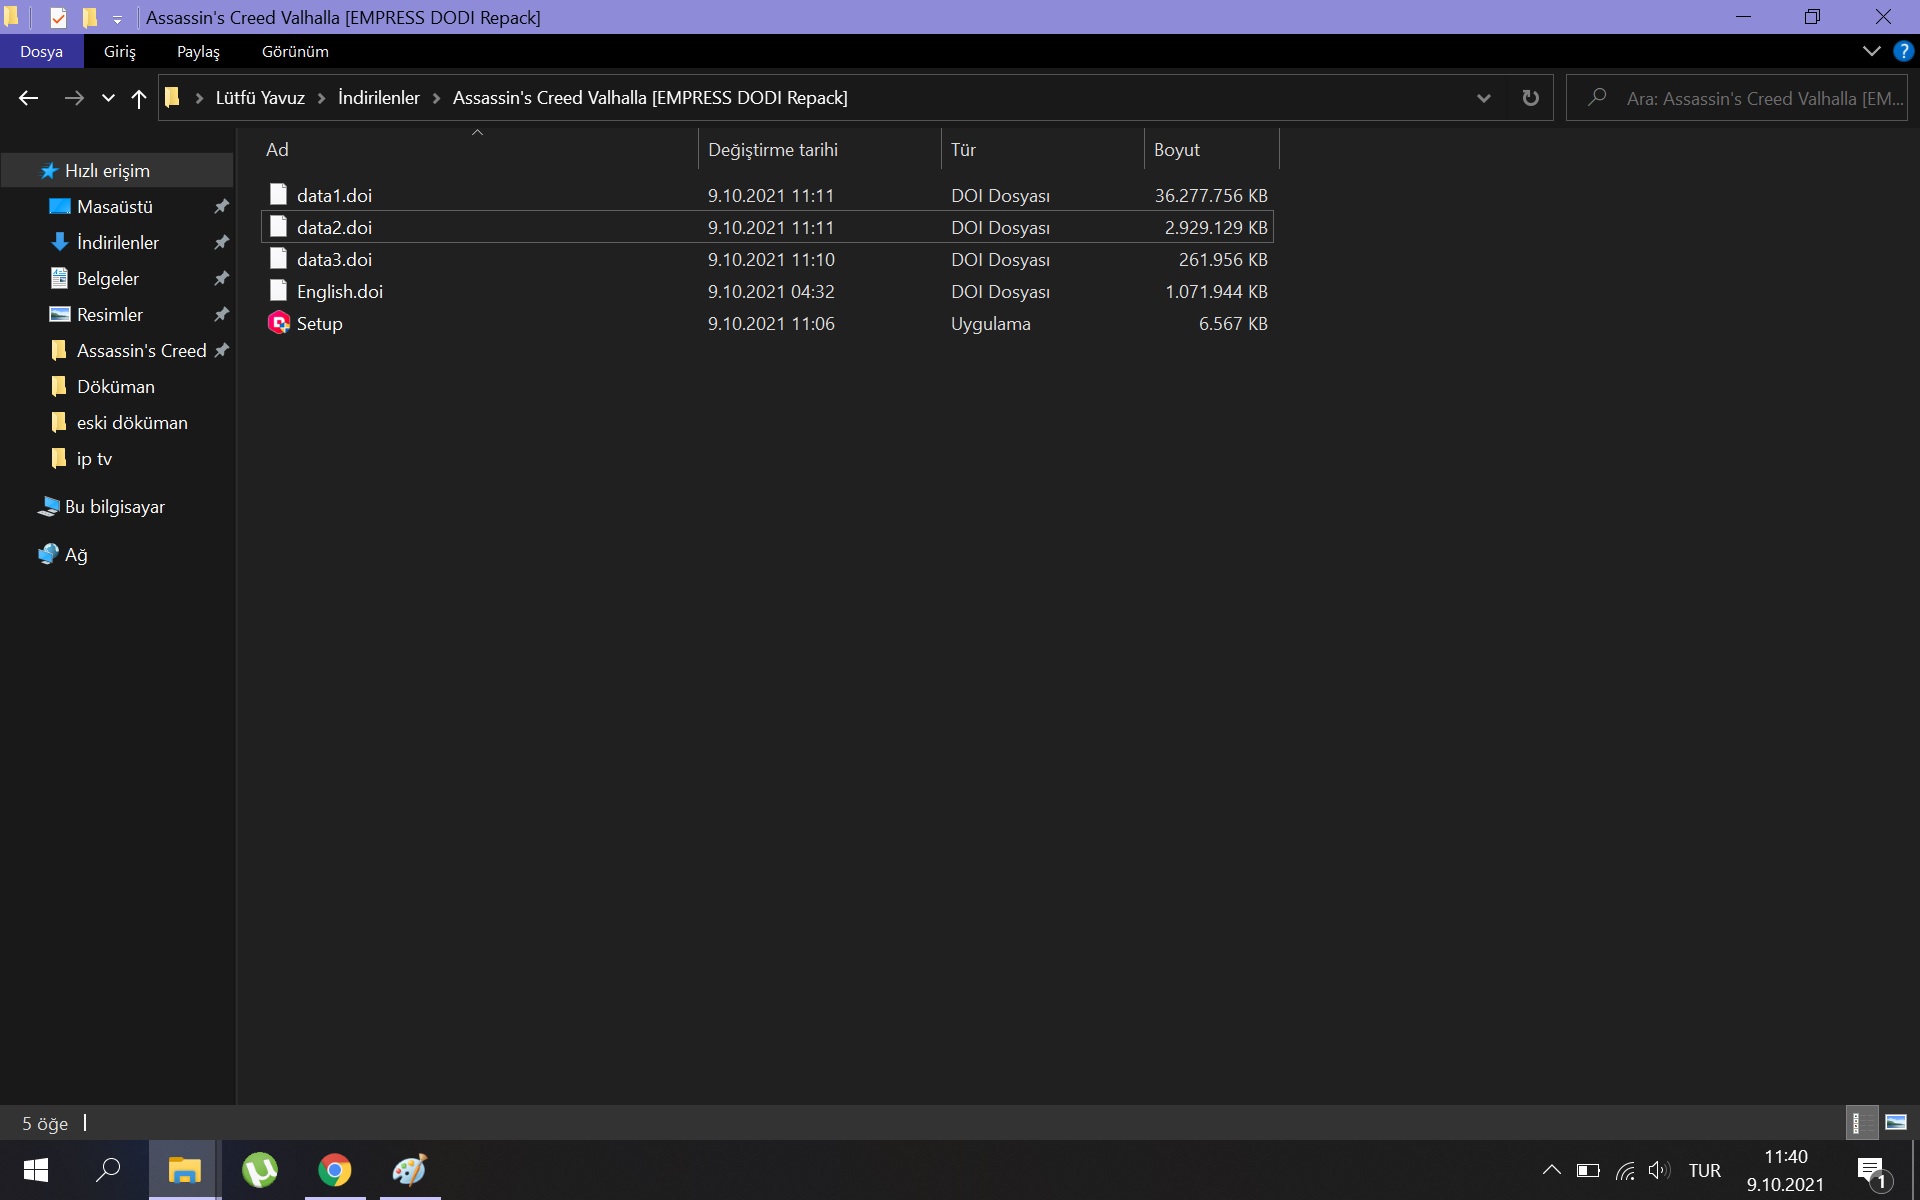
Task: Open Explorer help icon
Action: 1903,51
